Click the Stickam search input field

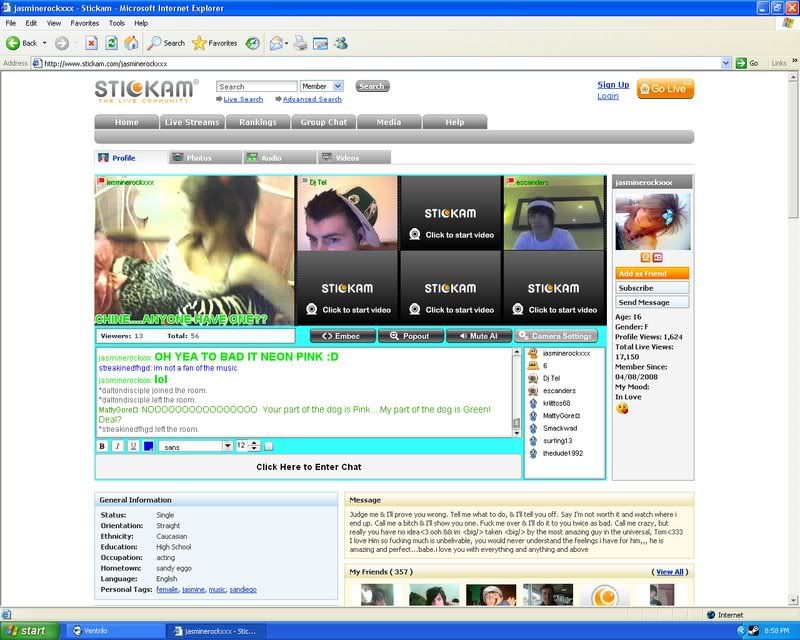pos(256,86)
